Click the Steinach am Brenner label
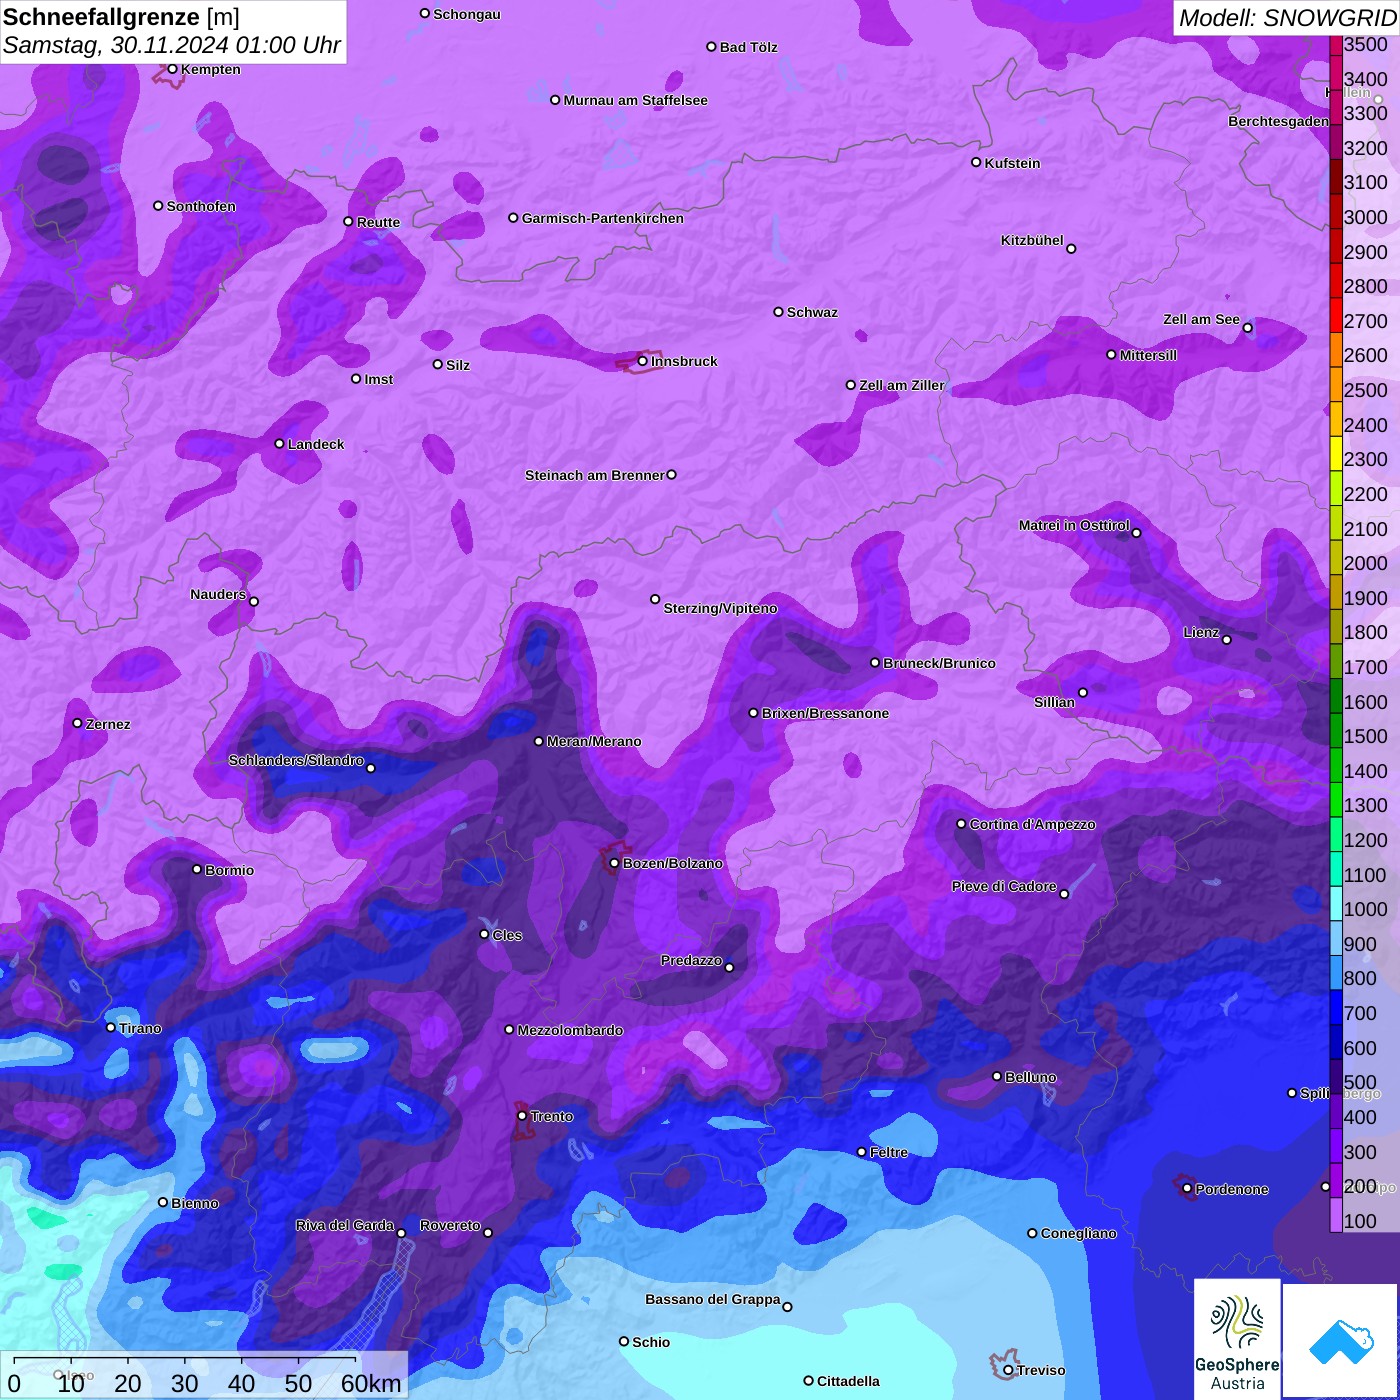Image resolution: width=1400 pixels, height=1400 pixels. pos(595,475)
